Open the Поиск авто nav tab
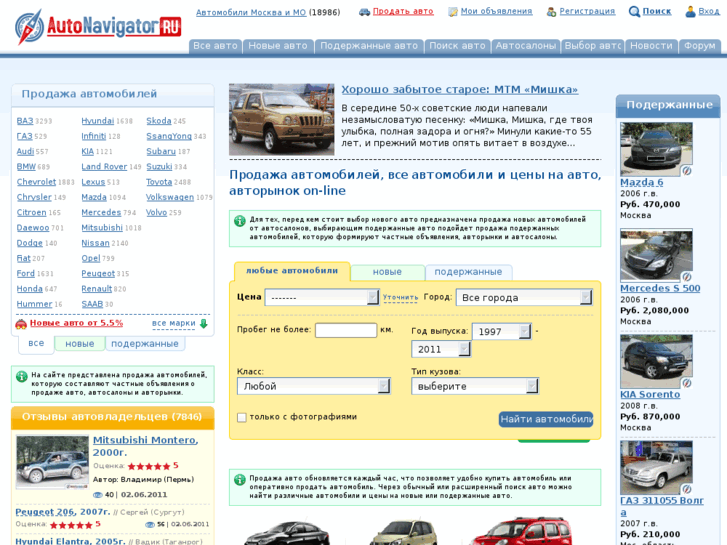Image resolution: width=727 pixels, height=545 pixels. (x=457, y=46)
